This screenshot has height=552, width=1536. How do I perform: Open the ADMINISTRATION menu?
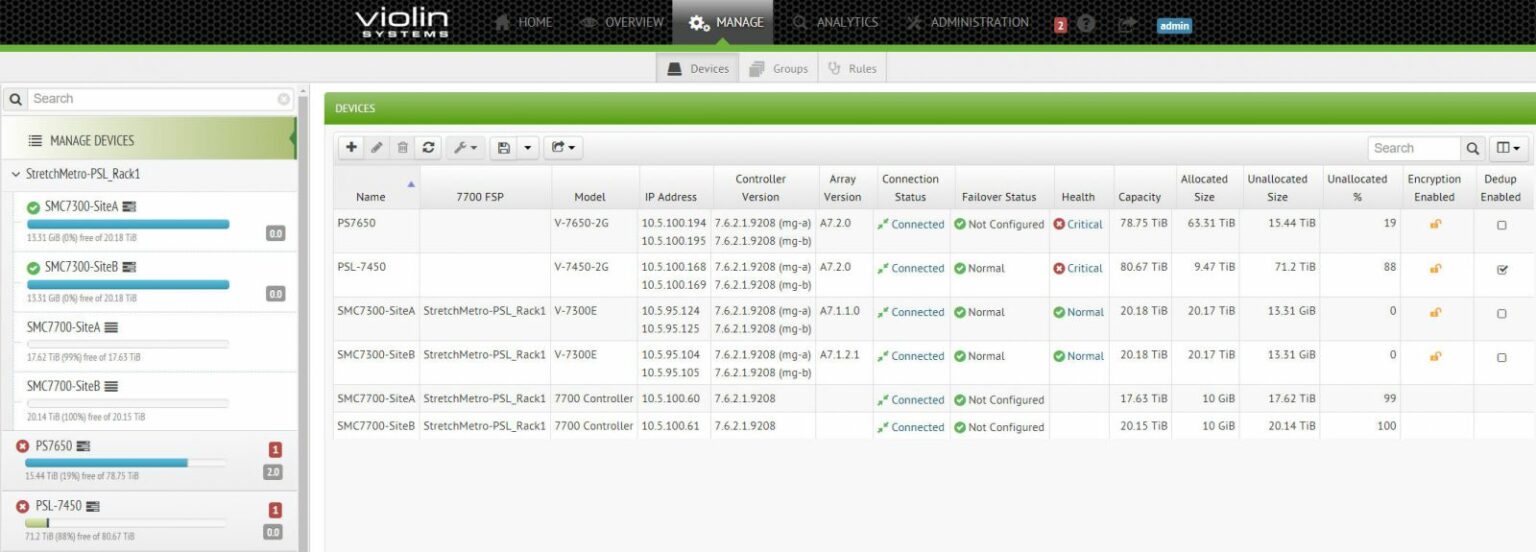point(967,22)
